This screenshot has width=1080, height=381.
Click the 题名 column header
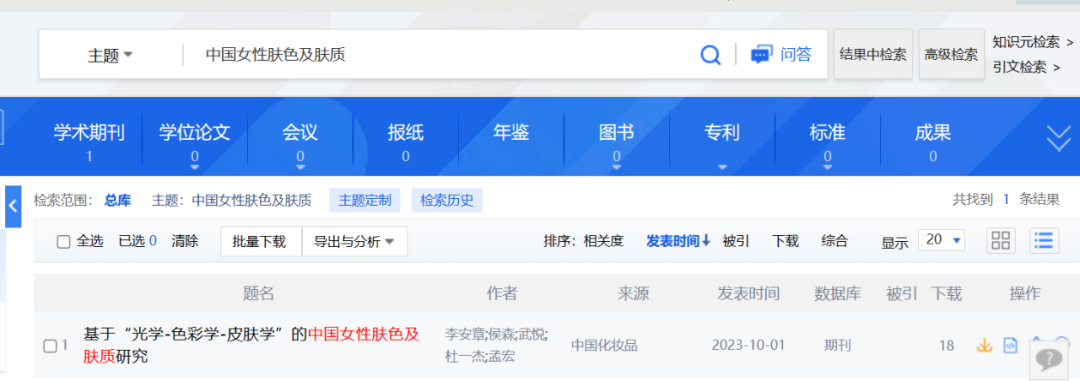258,294
